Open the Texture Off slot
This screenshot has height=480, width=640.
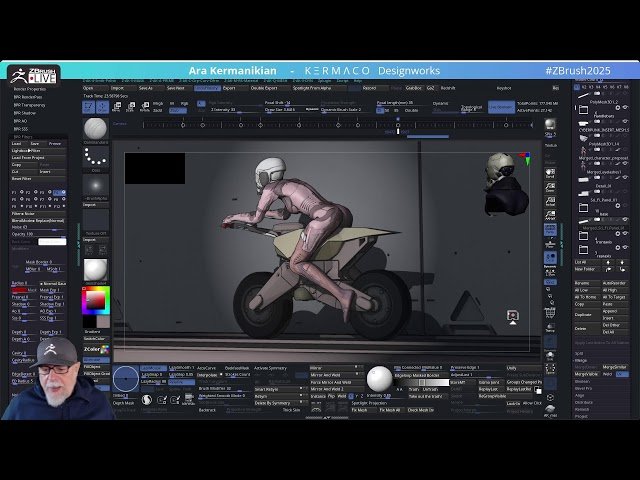tap(96, 221)
